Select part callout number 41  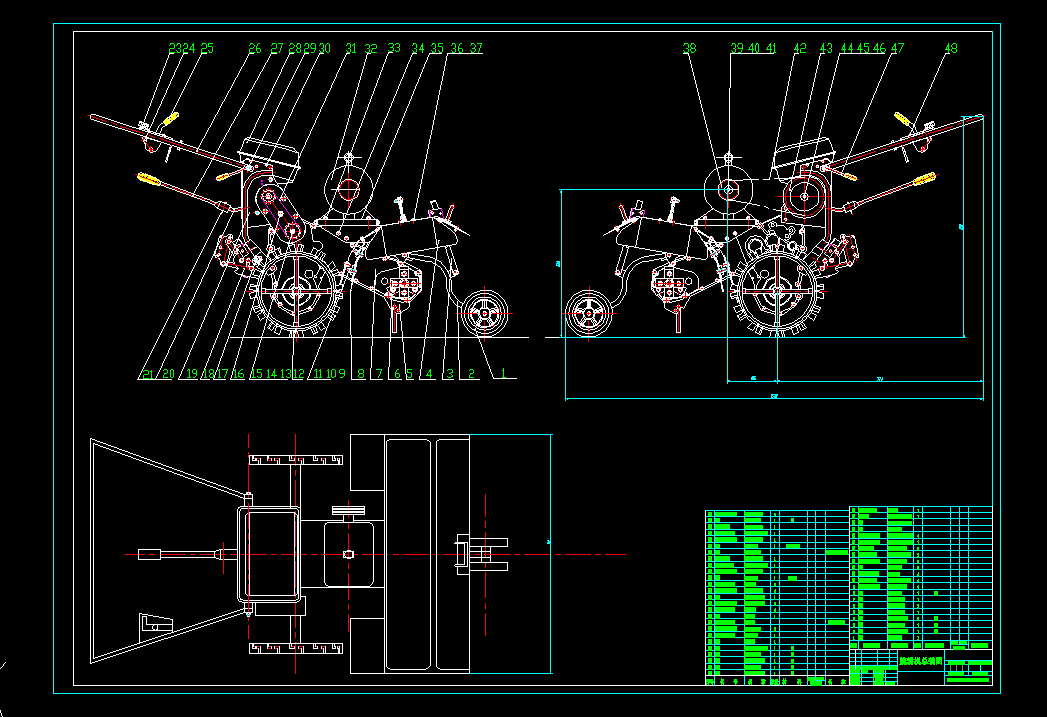(x=771, y=48)
